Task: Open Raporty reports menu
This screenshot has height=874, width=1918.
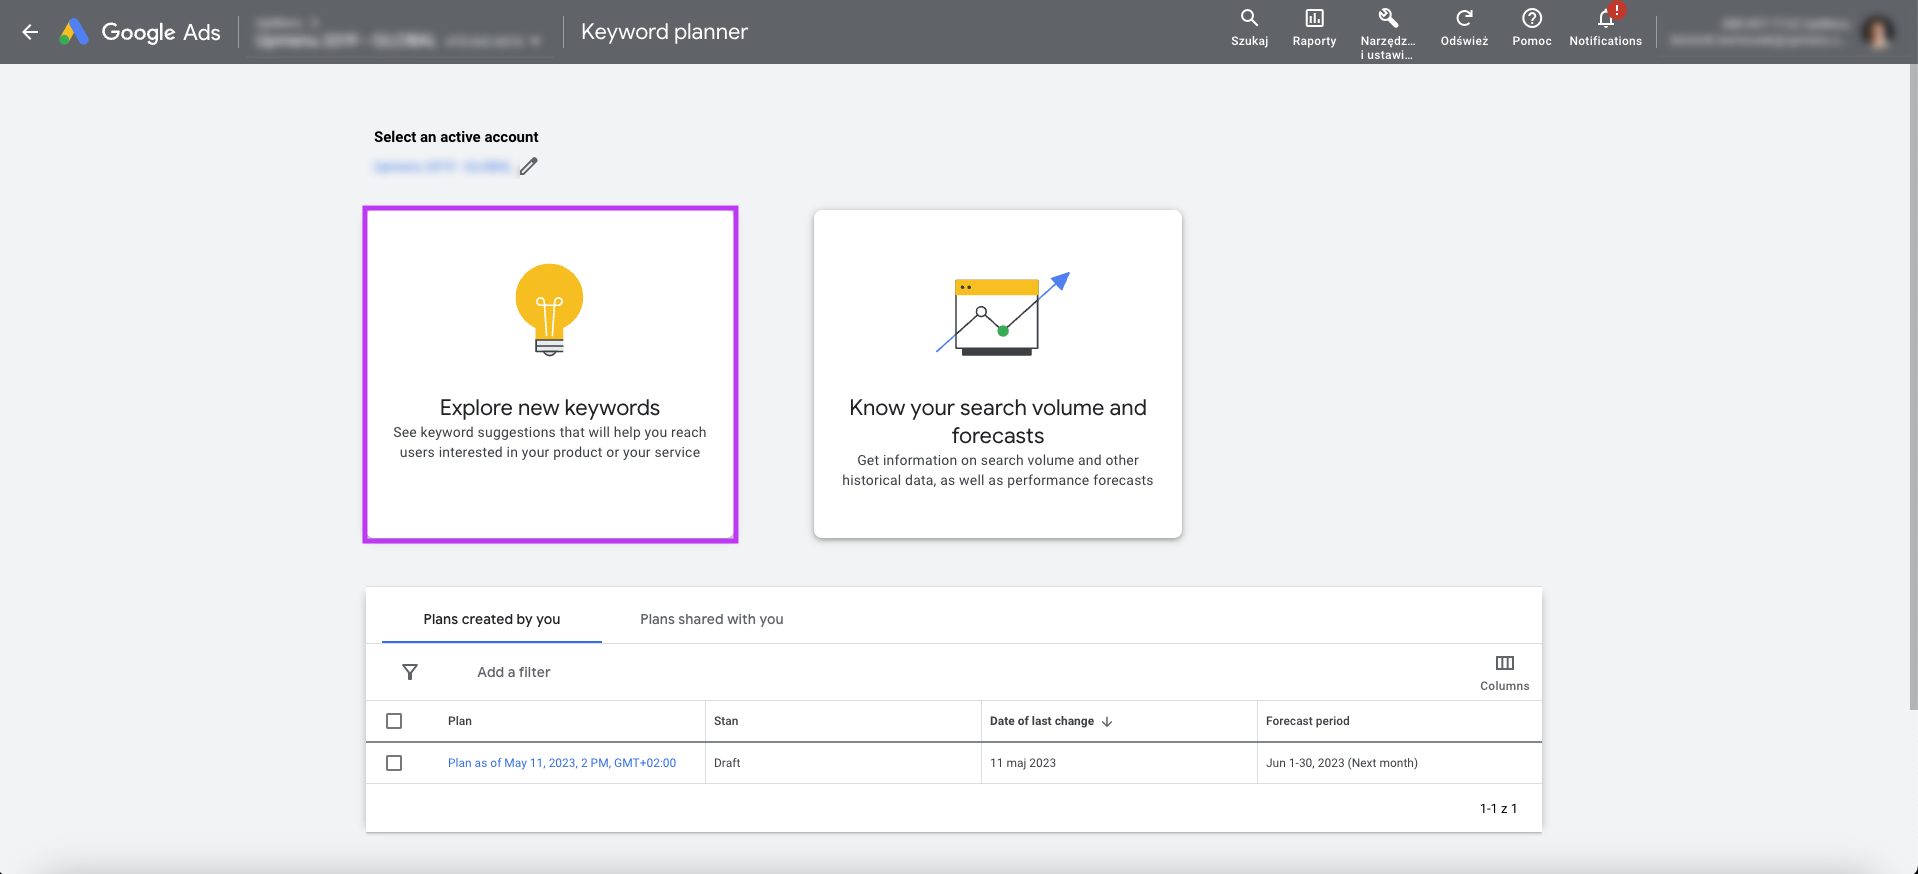Action: pos(1314,28)
